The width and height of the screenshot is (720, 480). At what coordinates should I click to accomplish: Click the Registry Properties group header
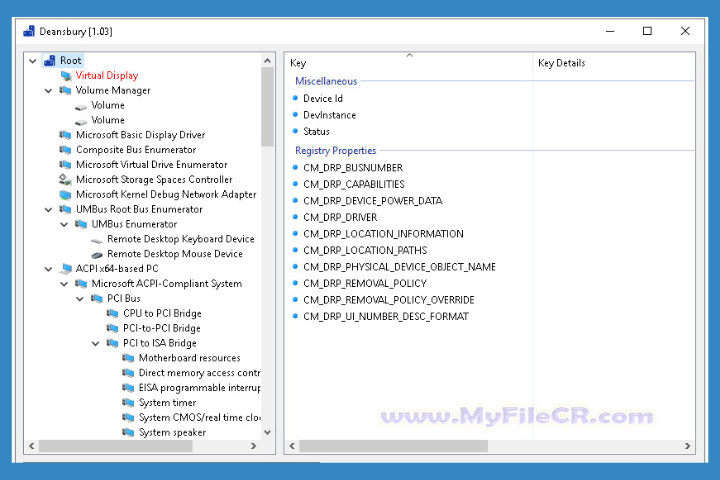[x=335, y=151]
